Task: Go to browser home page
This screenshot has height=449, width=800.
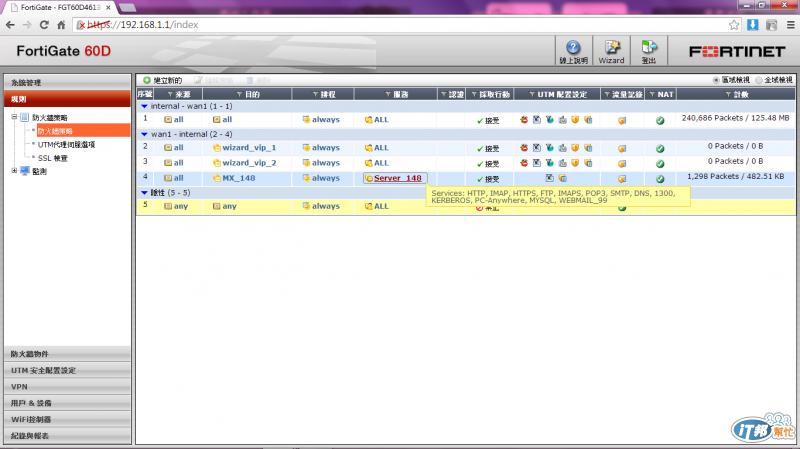Action: click(x=61, y=24)
